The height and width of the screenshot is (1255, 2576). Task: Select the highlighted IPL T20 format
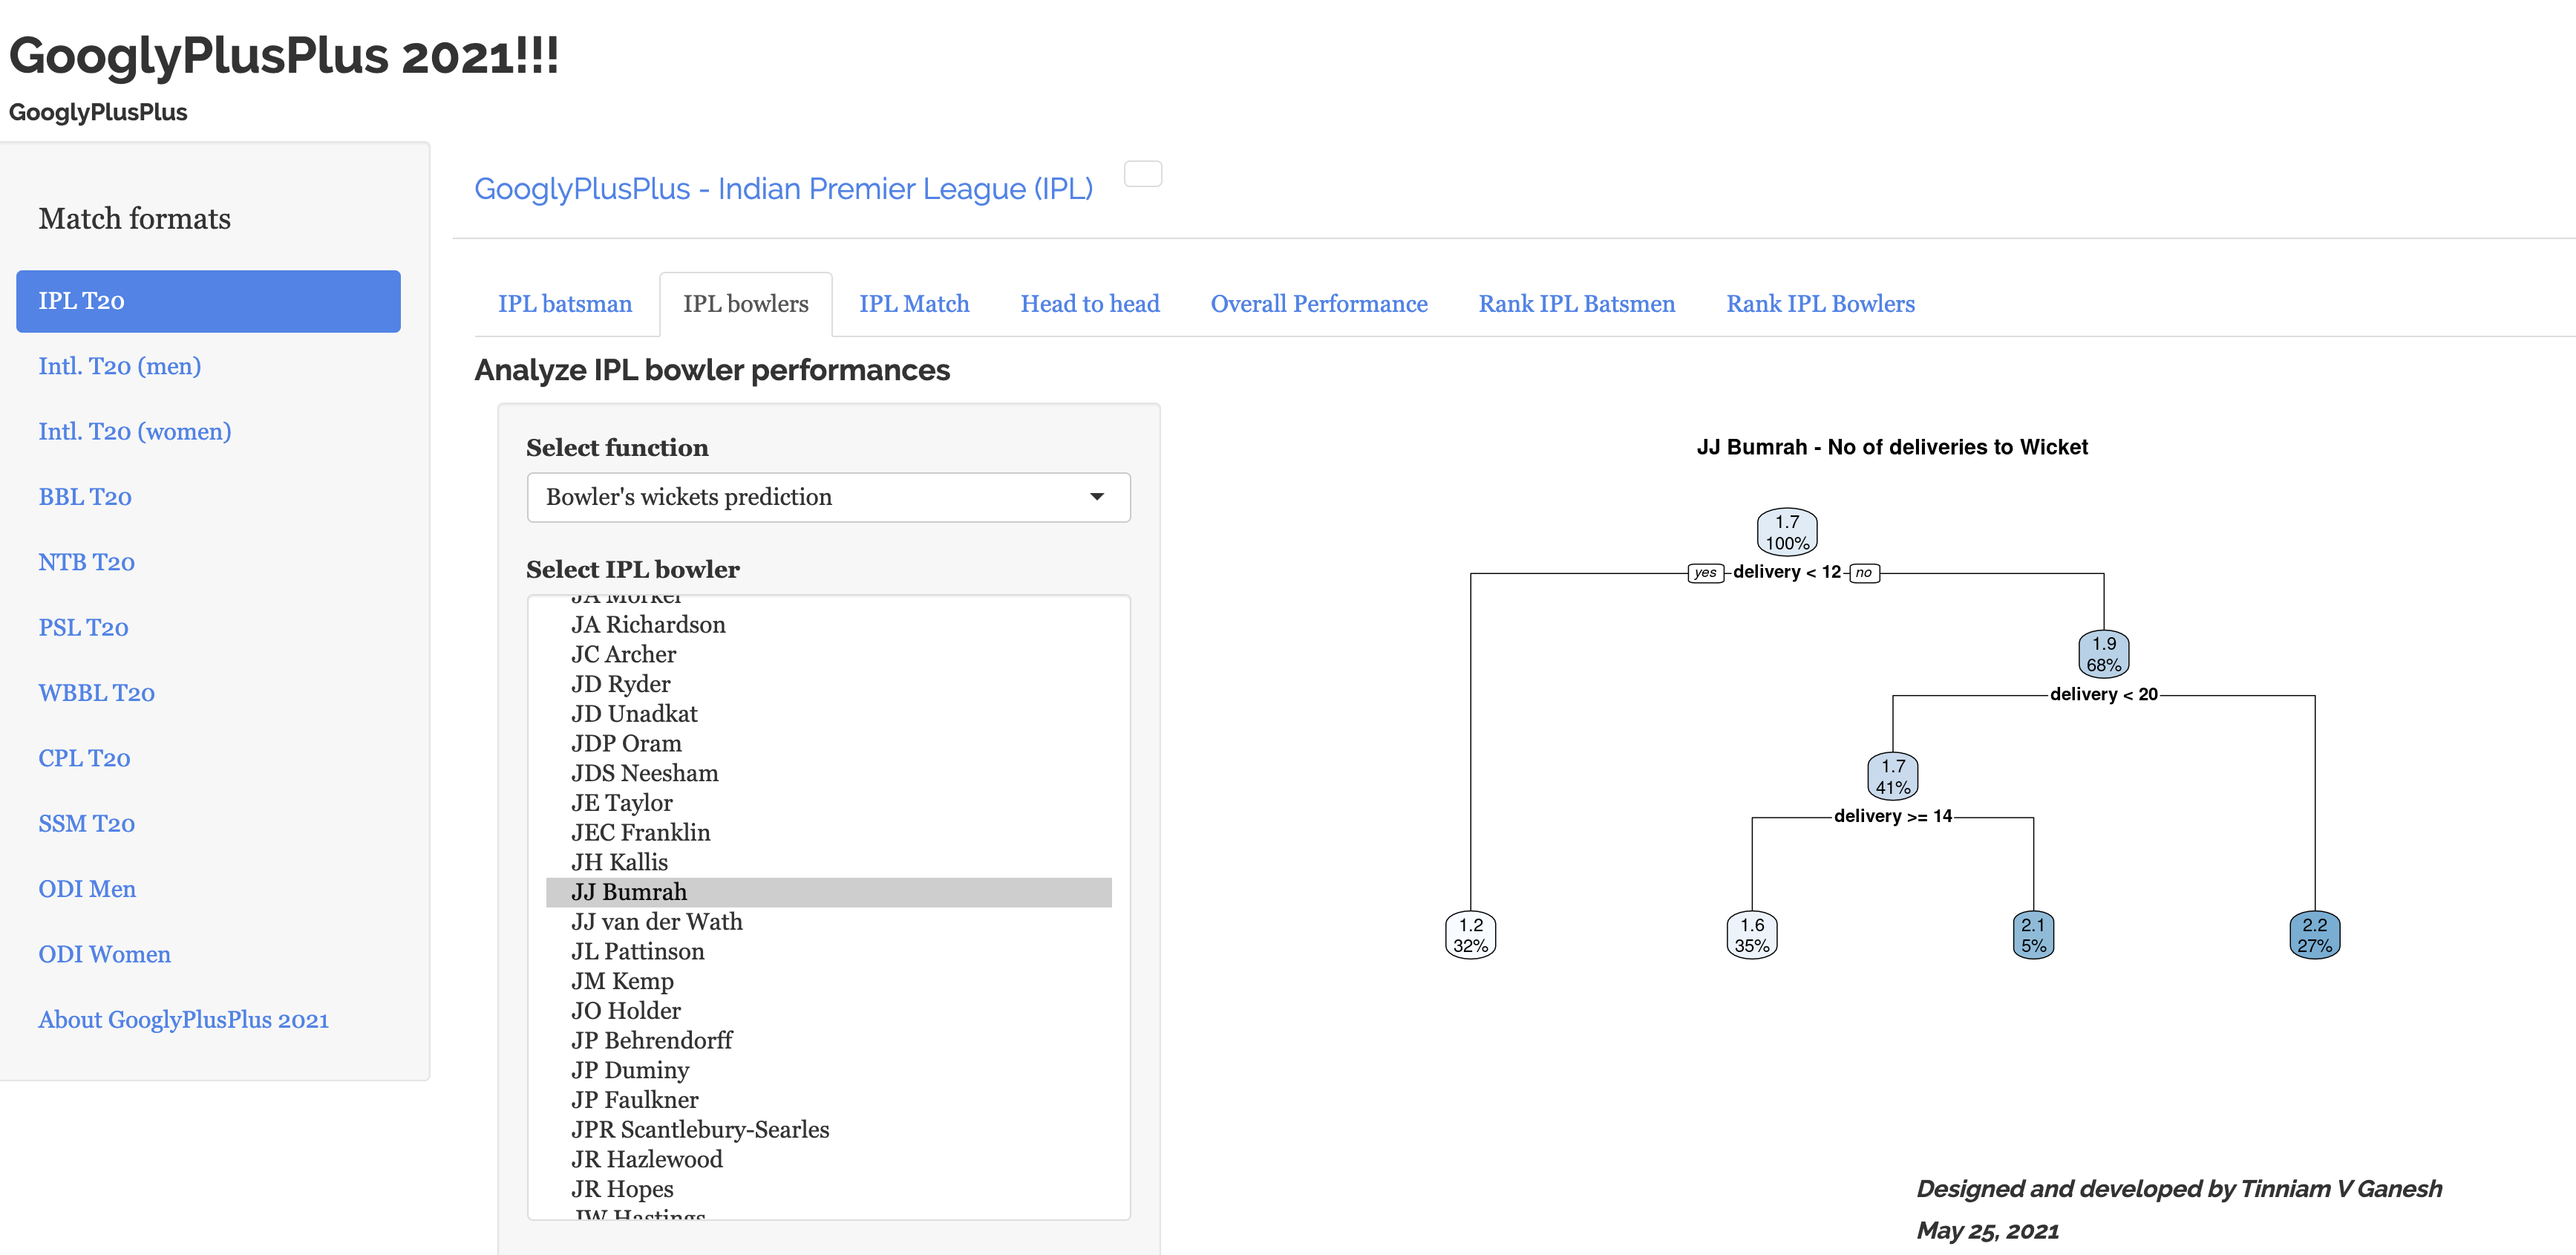pos(208,301)
